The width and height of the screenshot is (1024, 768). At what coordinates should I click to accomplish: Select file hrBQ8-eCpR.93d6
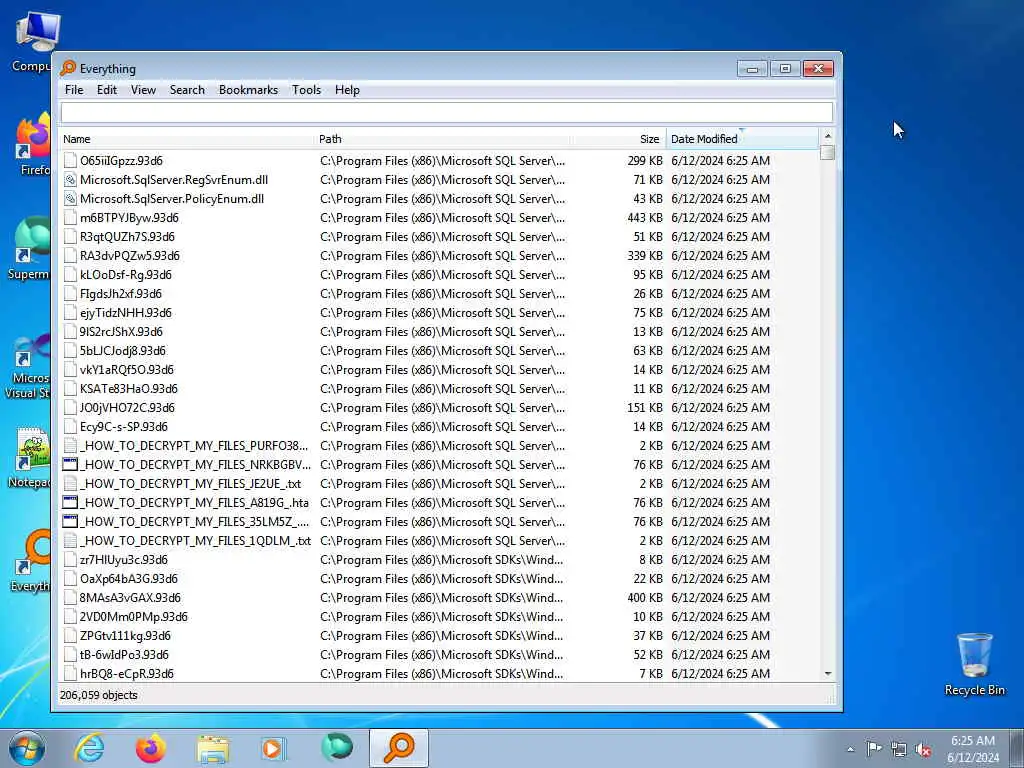click(x=127, y=673)
